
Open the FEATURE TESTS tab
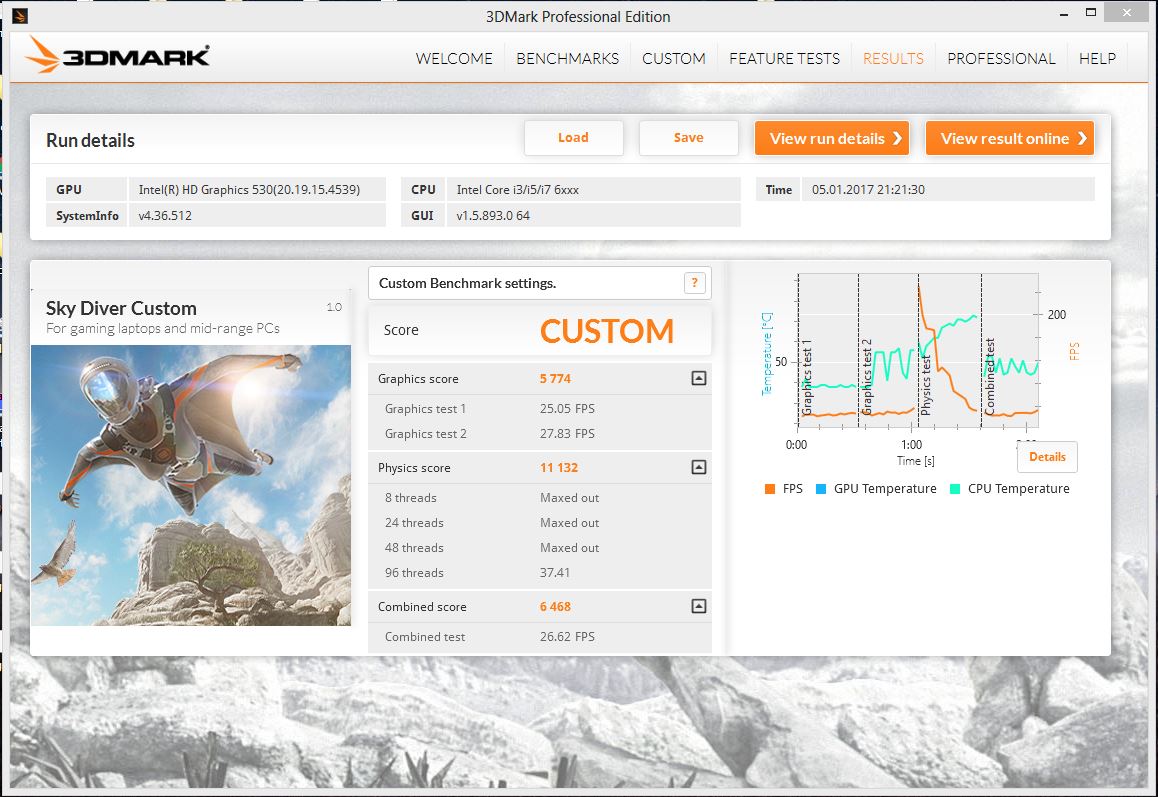[x=784, y=58]
